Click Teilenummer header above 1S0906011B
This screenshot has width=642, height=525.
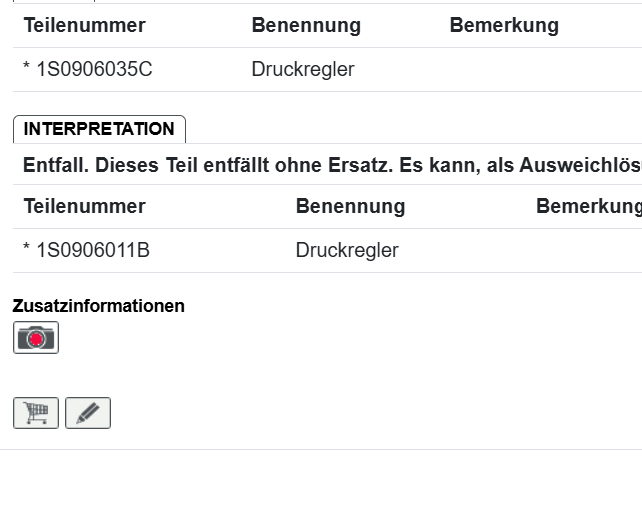tap(84, 207)
